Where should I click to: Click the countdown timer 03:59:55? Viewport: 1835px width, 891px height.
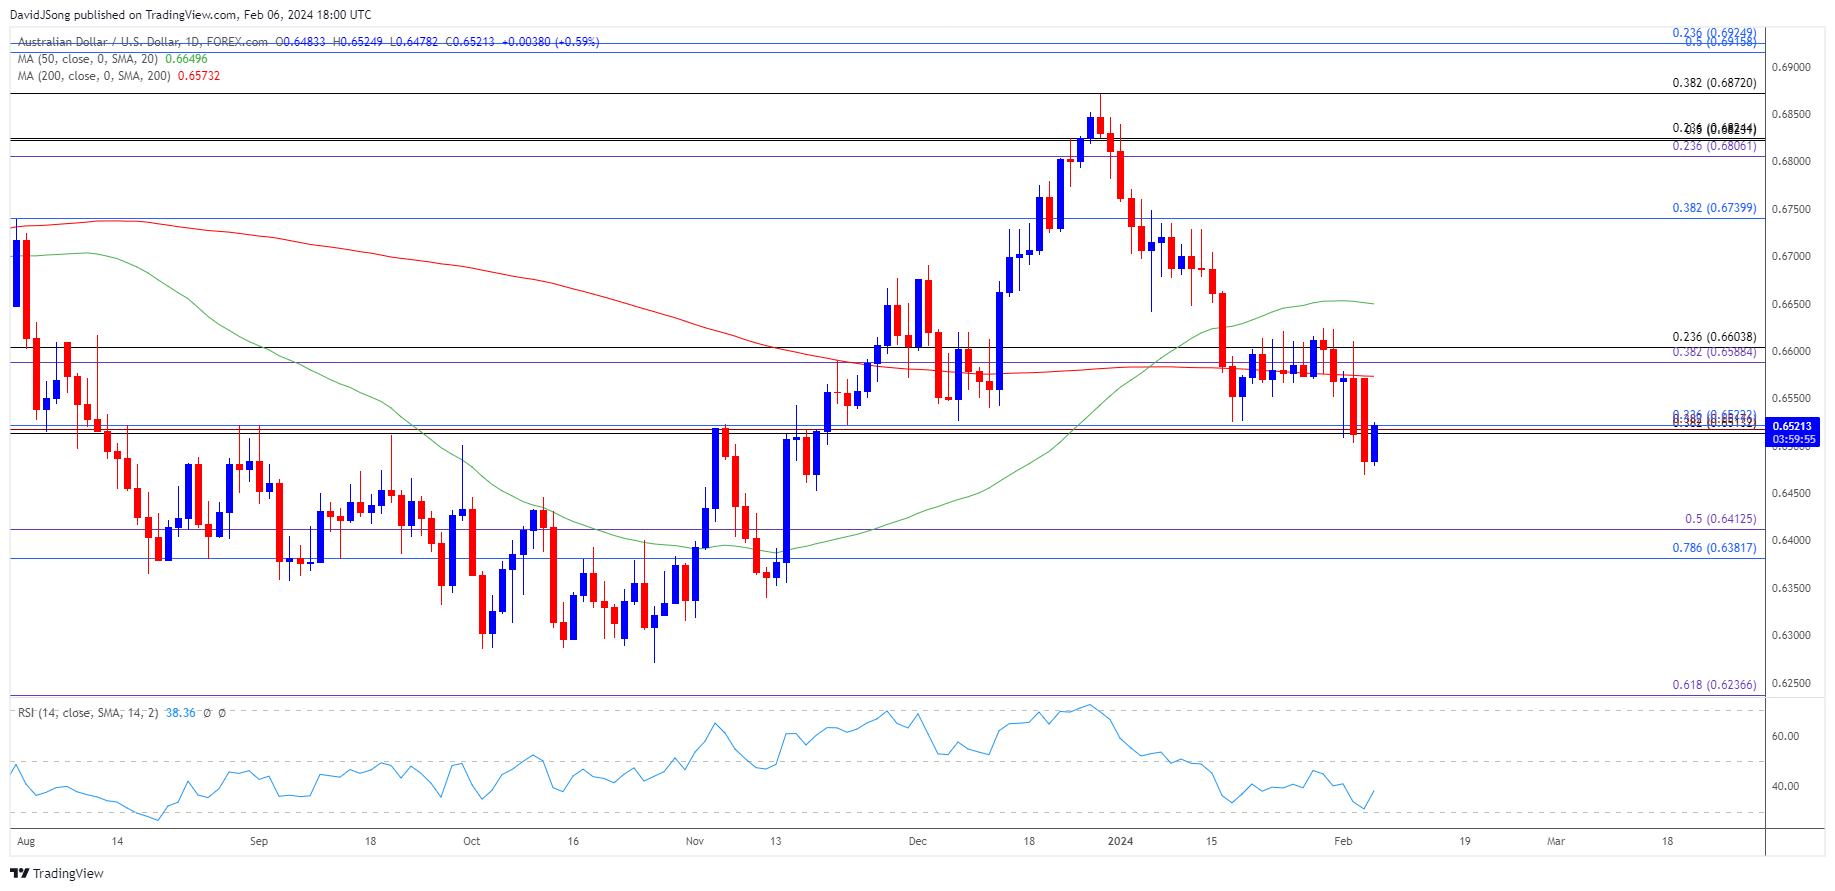coord(1792,440)
